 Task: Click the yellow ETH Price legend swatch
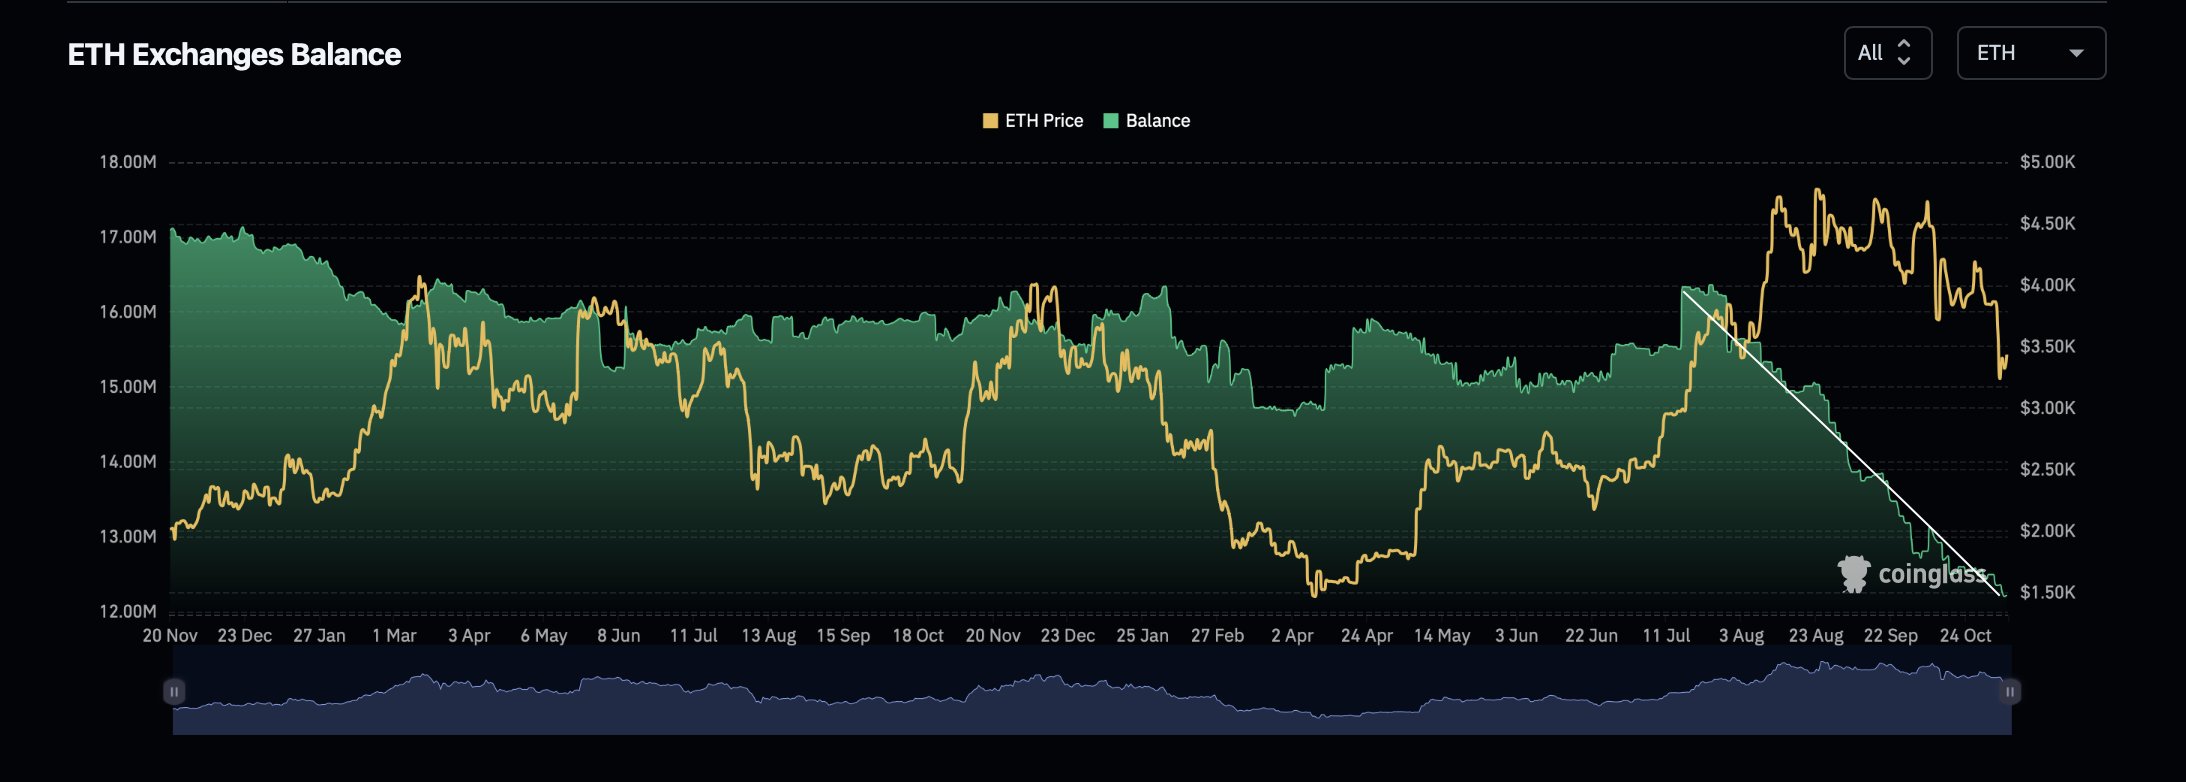click(990, 121)
